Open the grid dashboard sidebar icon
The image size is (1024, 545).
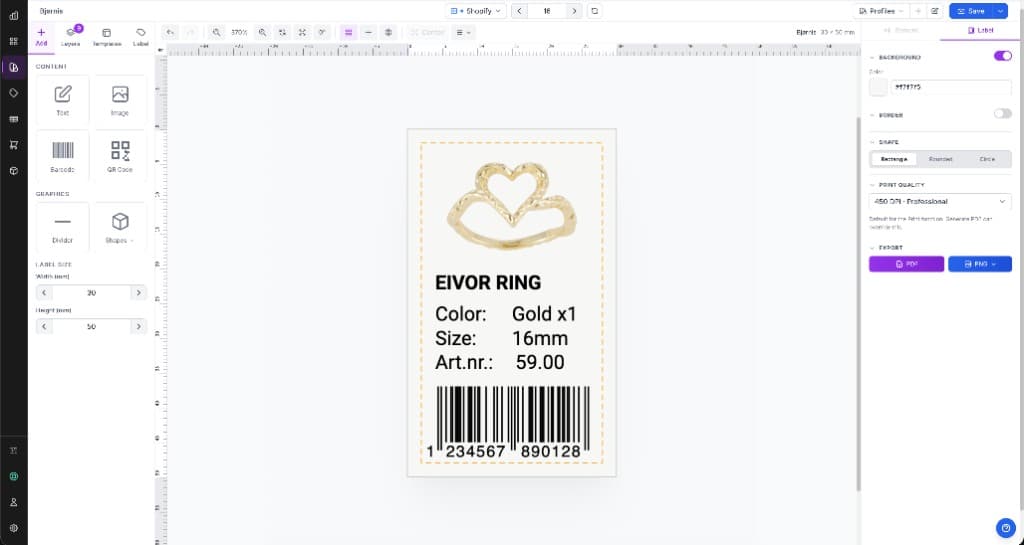coord(14,41)
